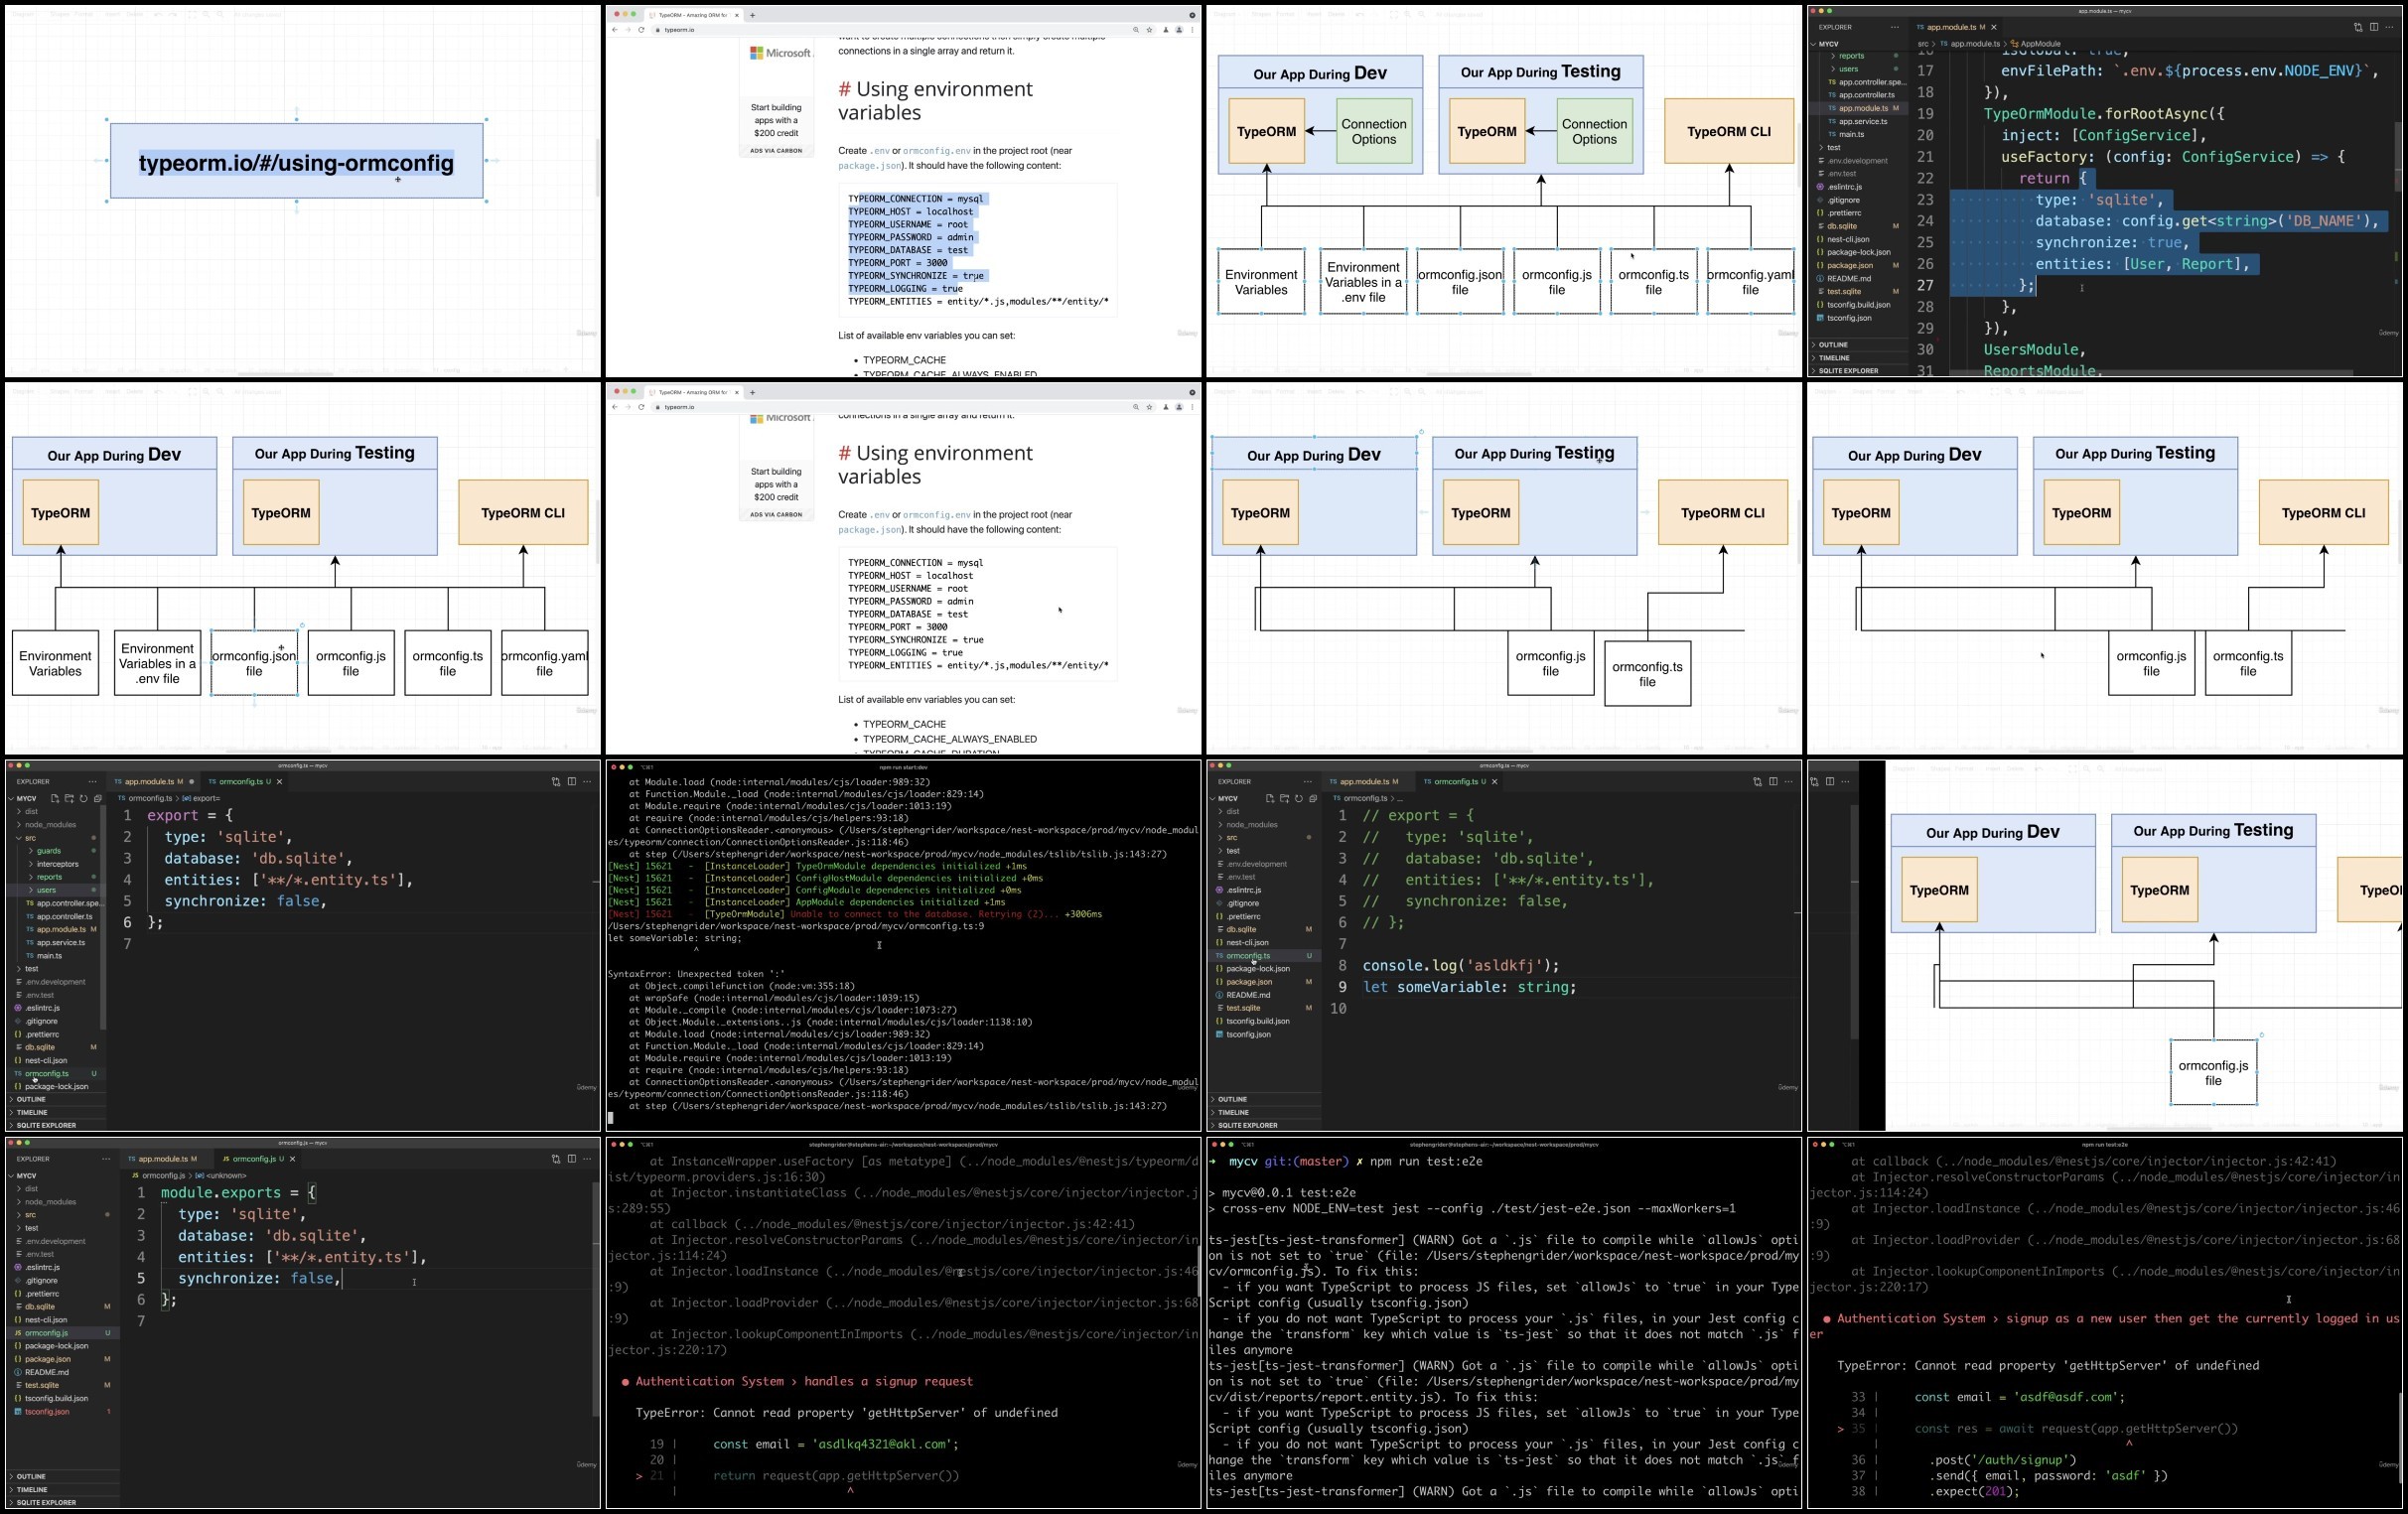Click New File icon in 'export = {' VS Code window
The width and height of the screenshot is (2408, 1514).
(x=55, y=798)
